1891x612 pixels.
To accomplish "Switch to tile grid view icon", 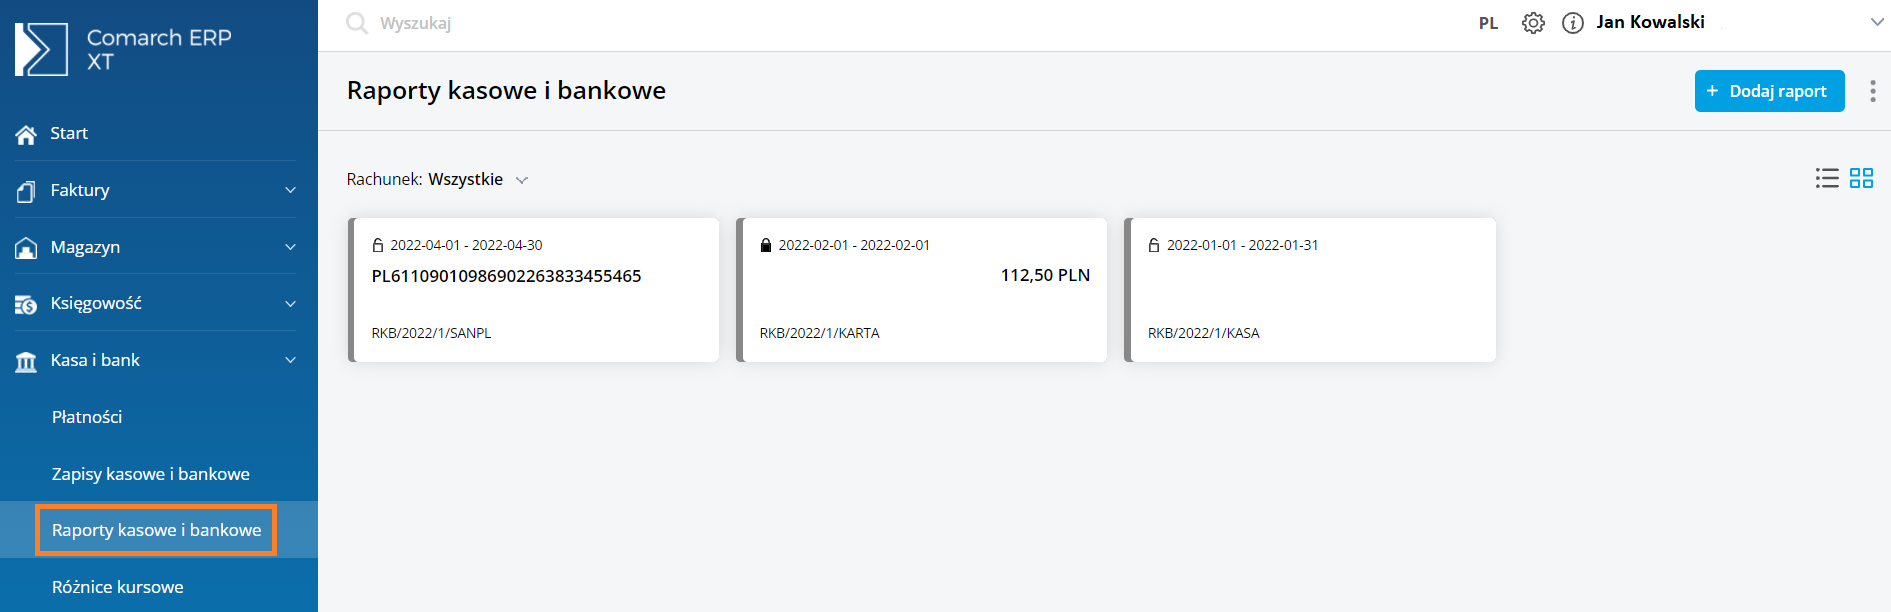I will pyautogui.click(x=1861, y=178).
